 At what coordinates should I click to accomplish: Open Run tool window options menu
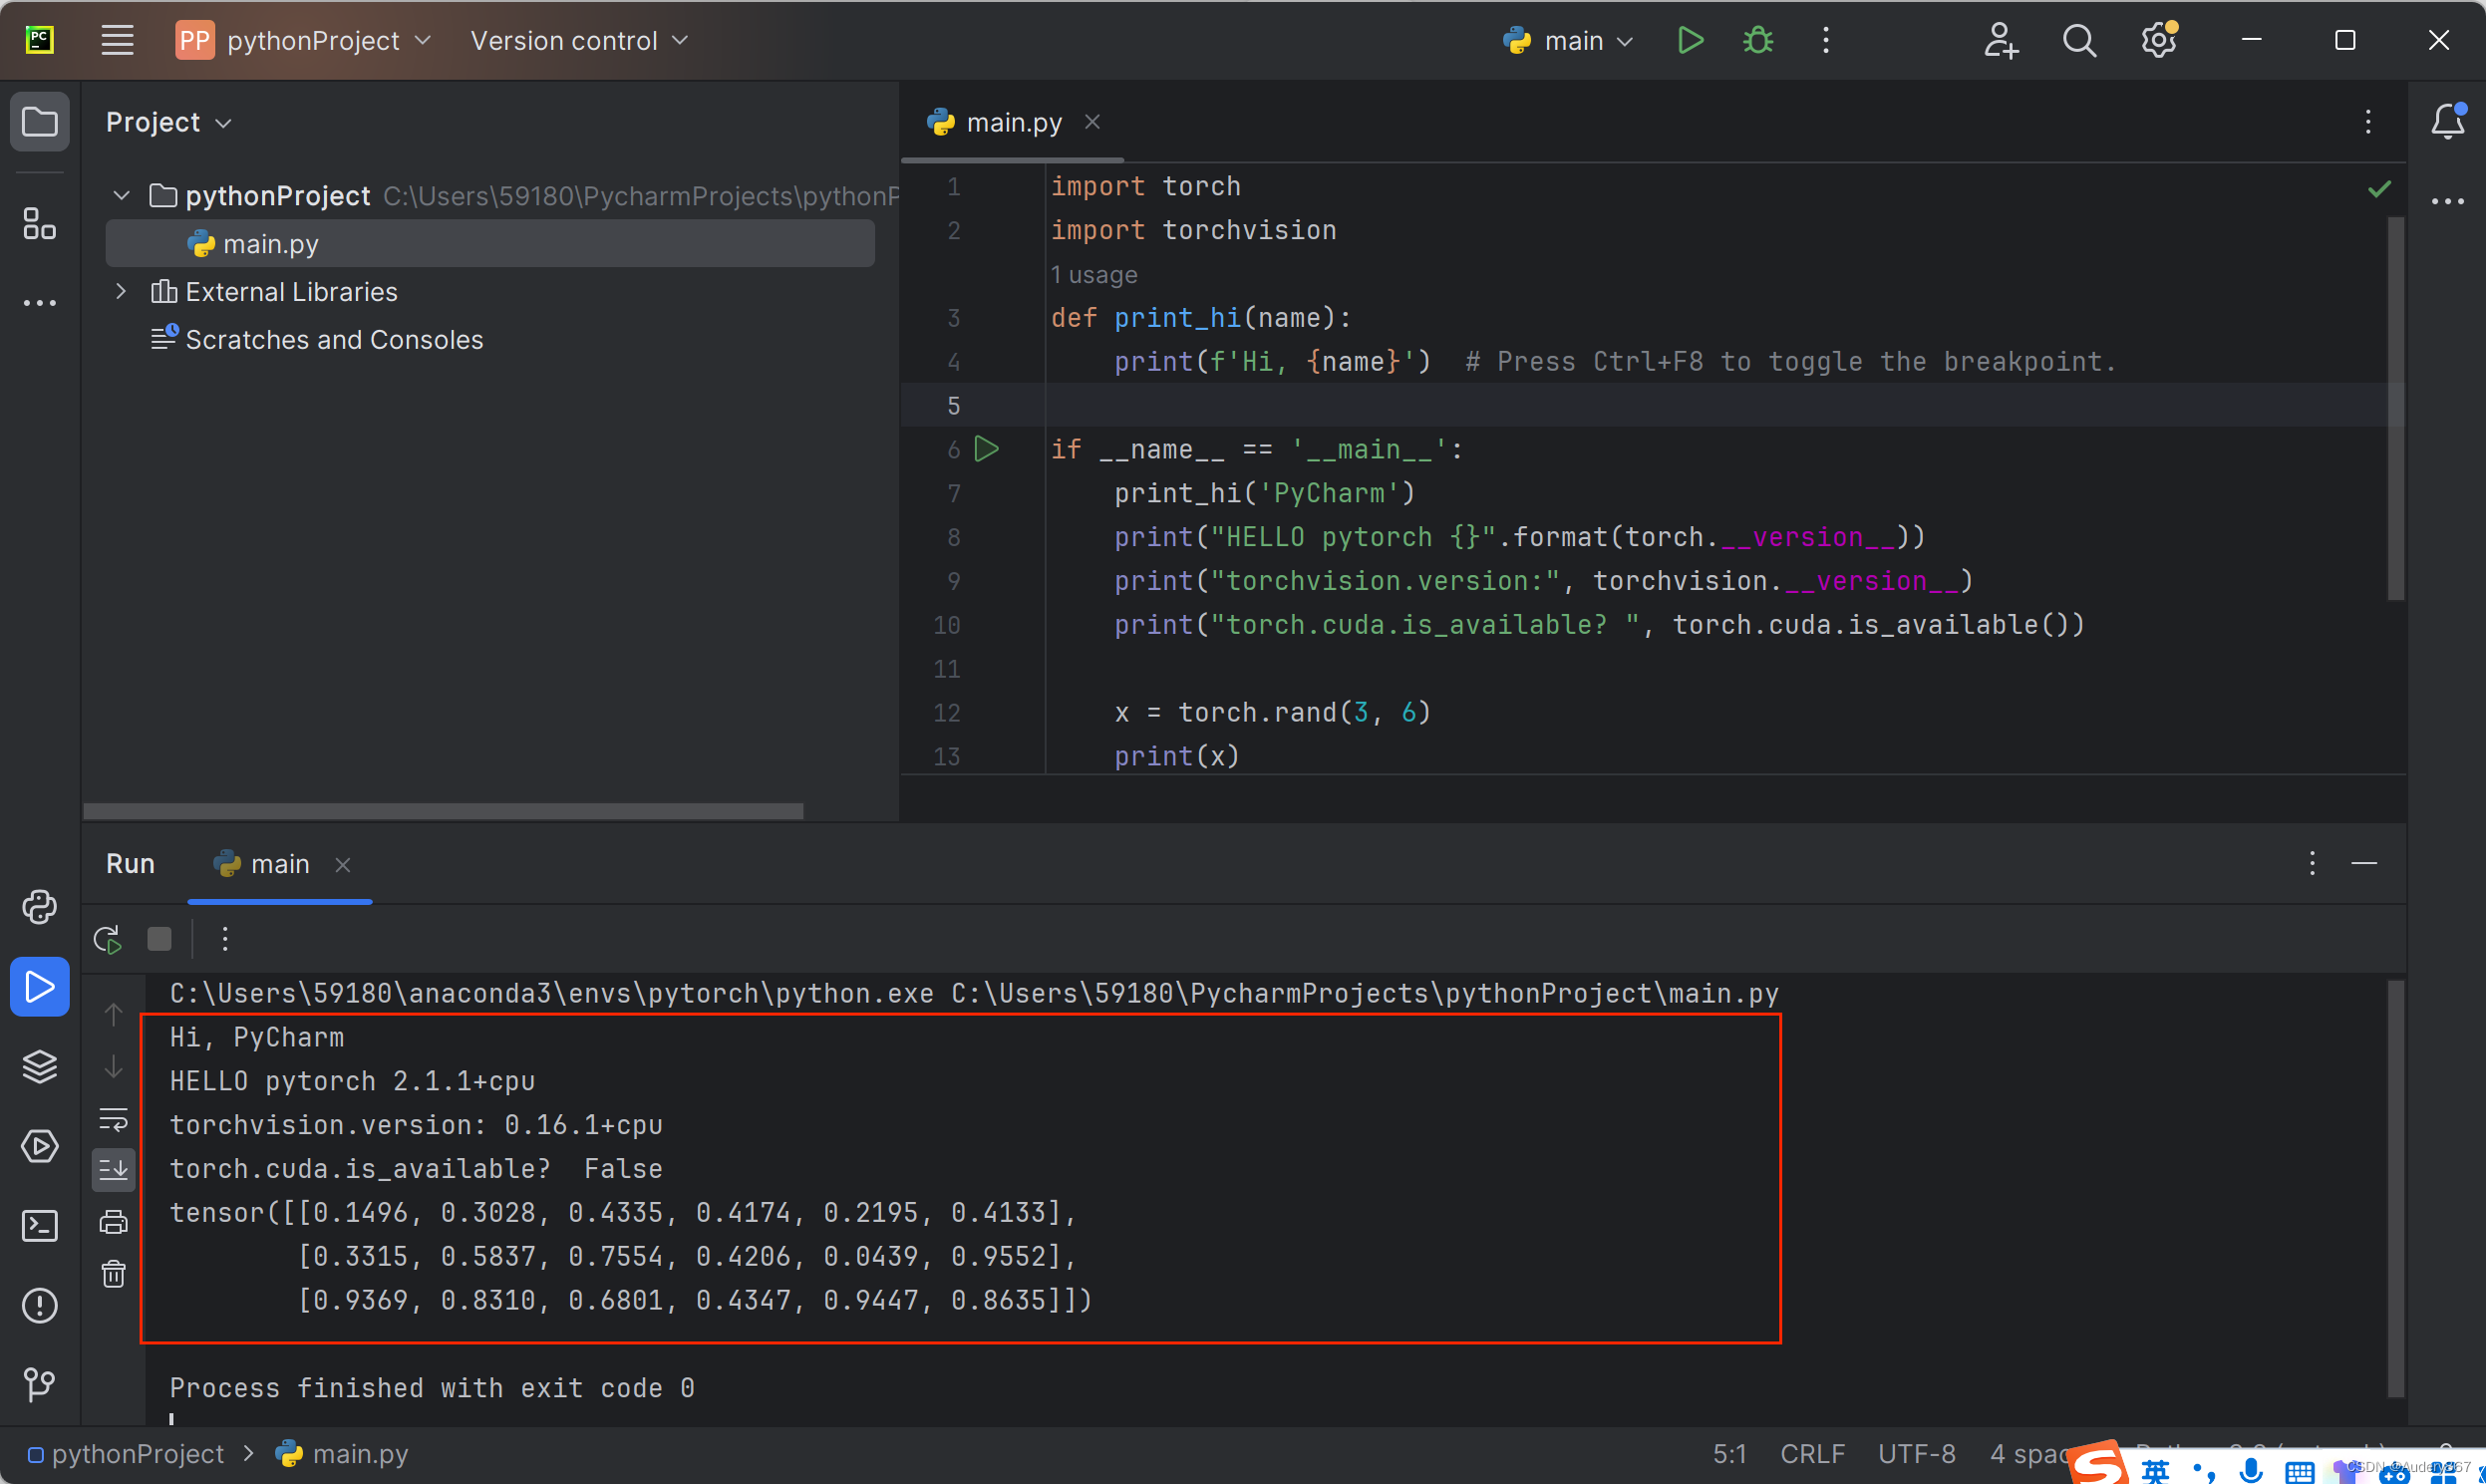point(2312,864)
